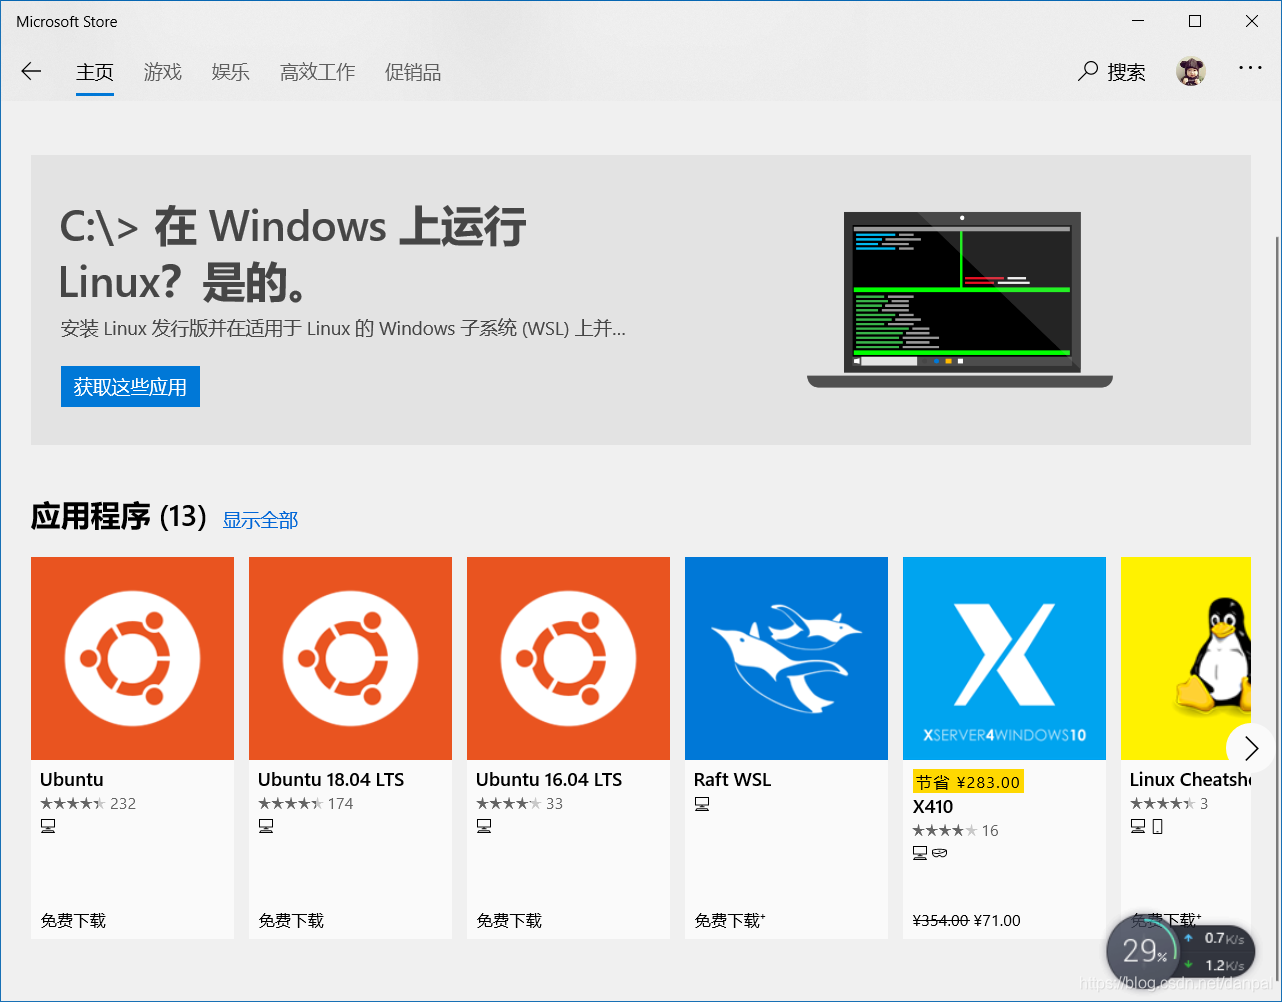1282x1002 pixels.
Task: Click the PC device icon under Ubuntu
Action: [48, 826]
